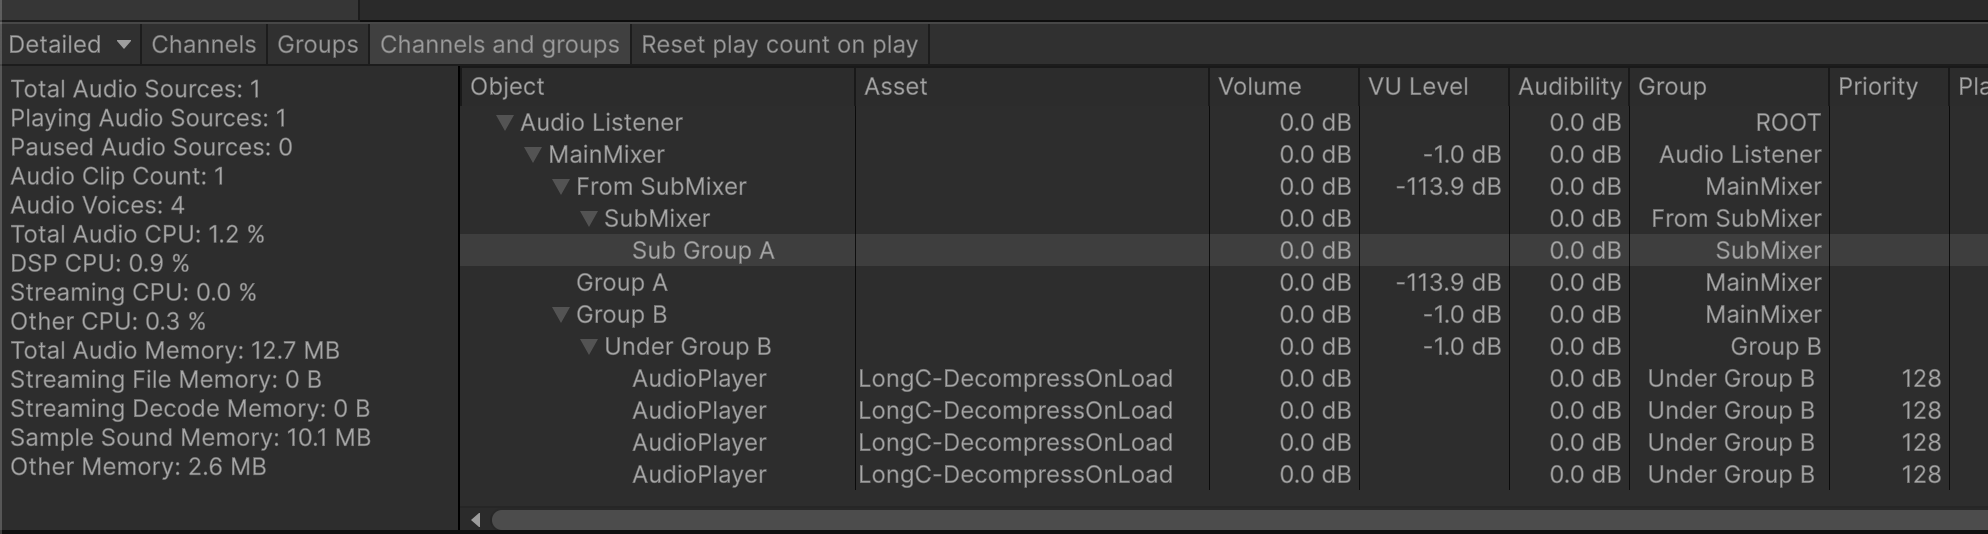Select the Group A row
This screenshot has height=534, width=1988.
pyautogui.click(x=621, y=283)
